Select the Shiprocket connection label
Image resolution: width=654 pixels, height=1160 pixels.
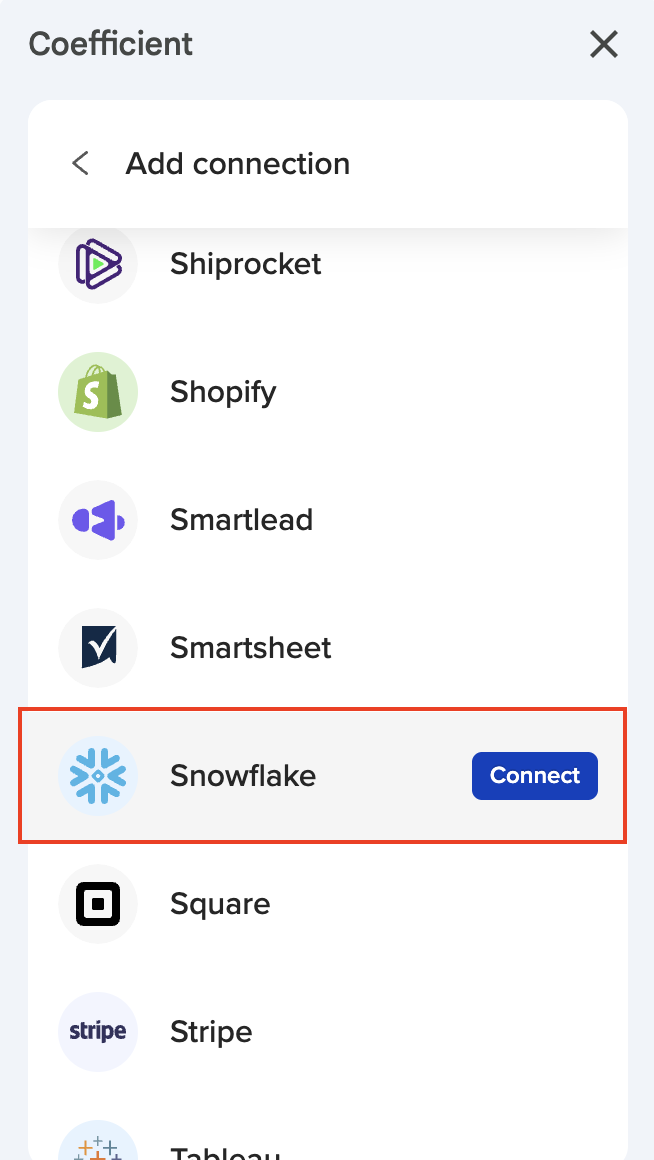(246, 264)
